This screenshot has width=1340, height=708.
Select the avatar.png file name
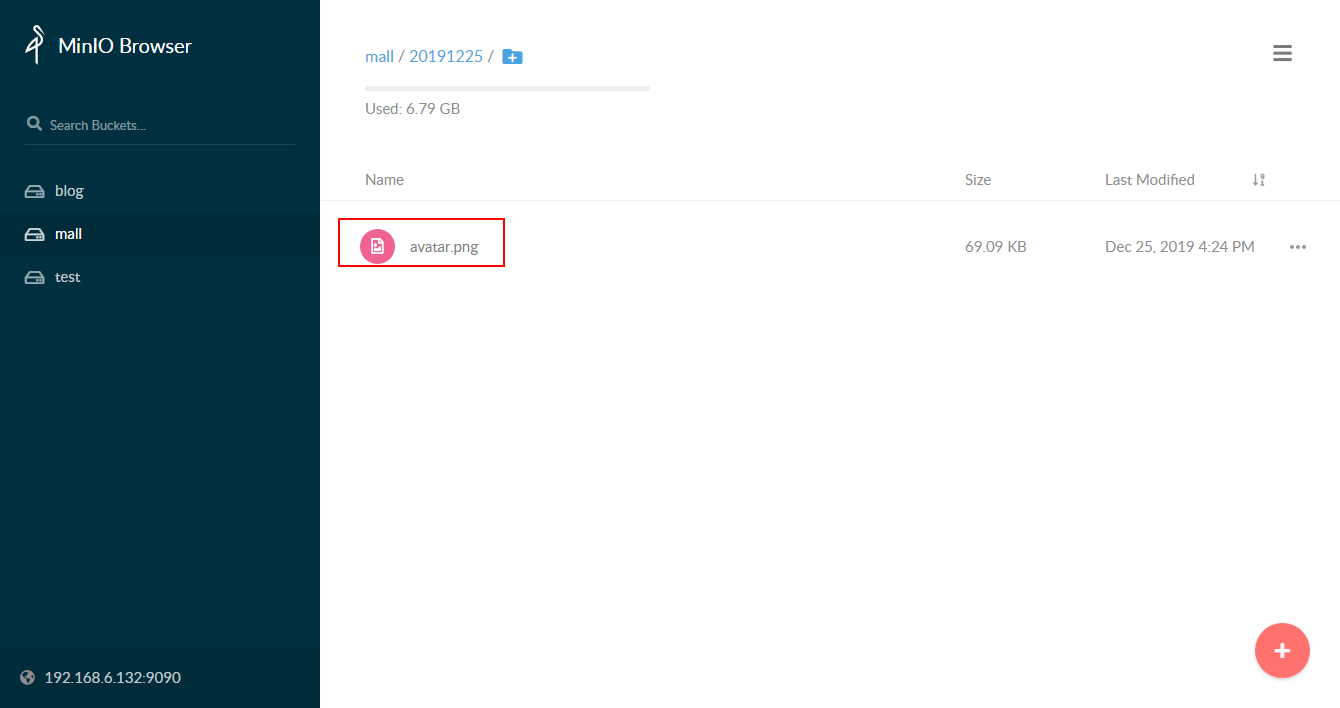tap(444, 247)
